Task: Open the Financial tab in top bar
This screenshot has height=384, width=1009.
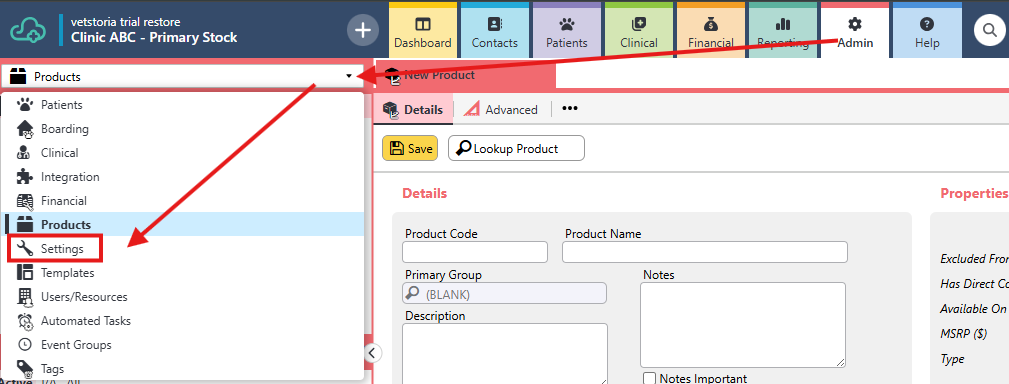Action: point(711,30)
